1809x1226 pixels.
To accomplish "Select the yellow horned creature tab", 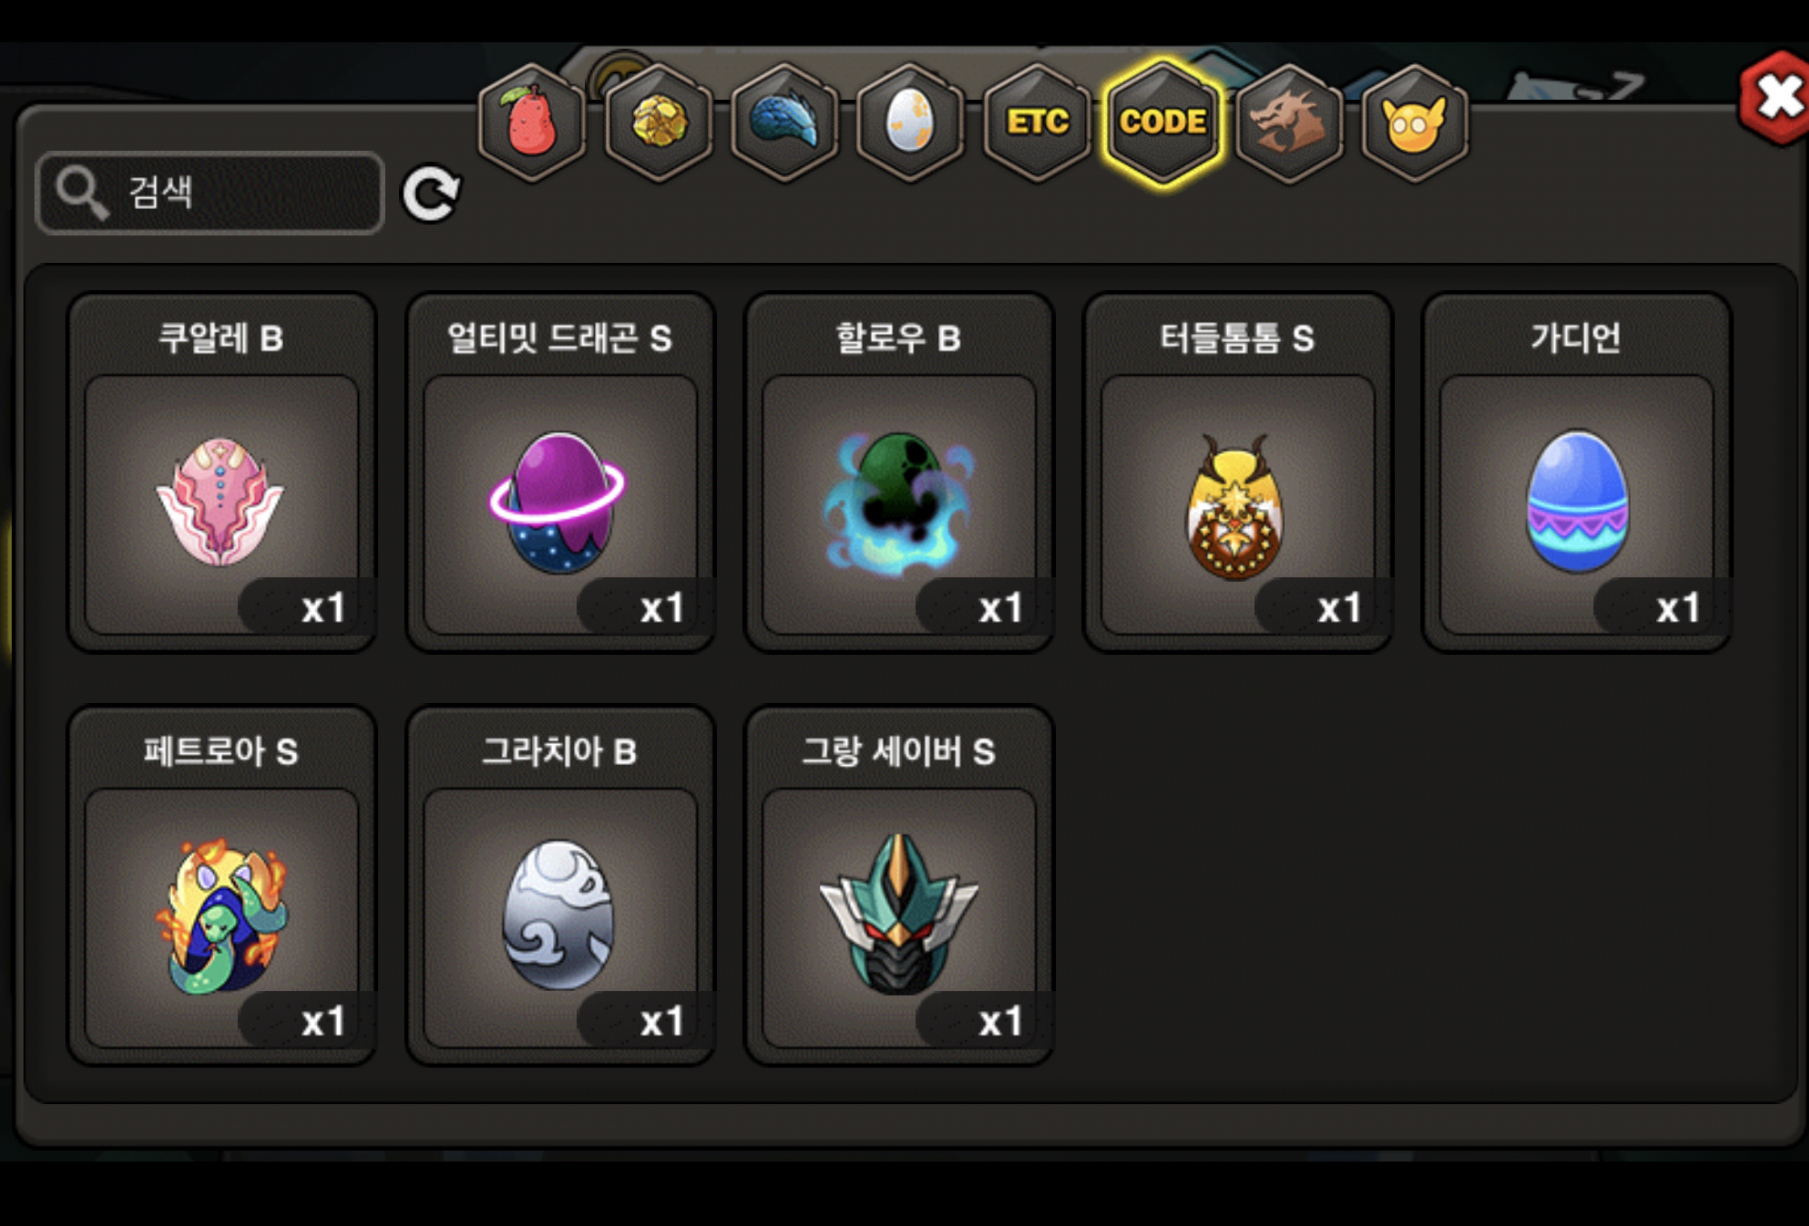I will [x=1415, y=123].
